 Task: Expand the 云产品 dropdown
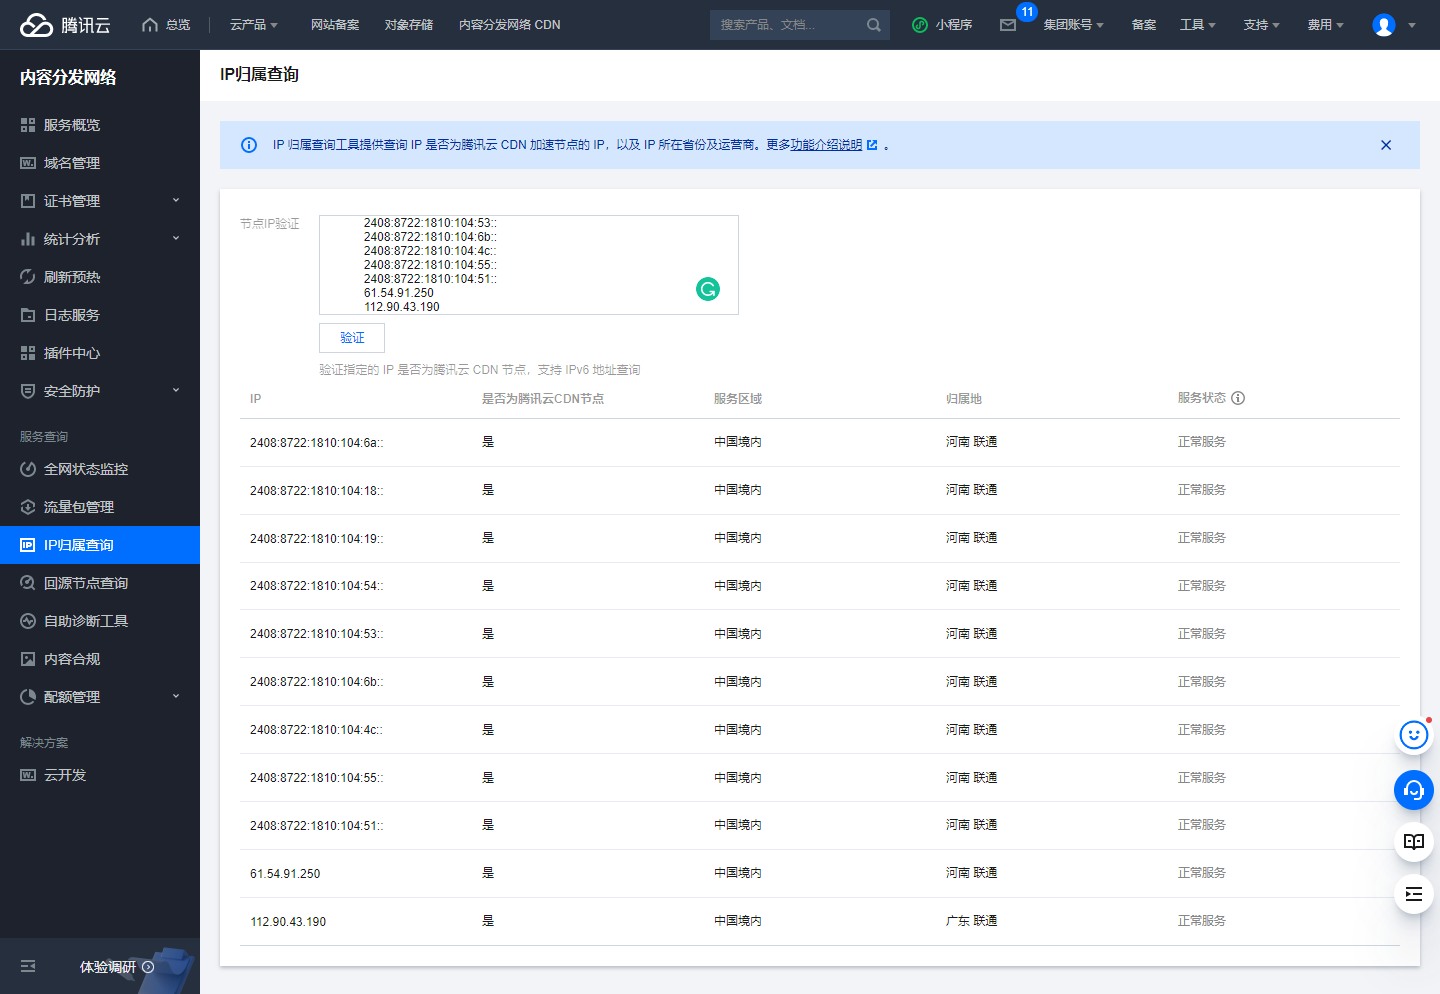coord(254,25)
